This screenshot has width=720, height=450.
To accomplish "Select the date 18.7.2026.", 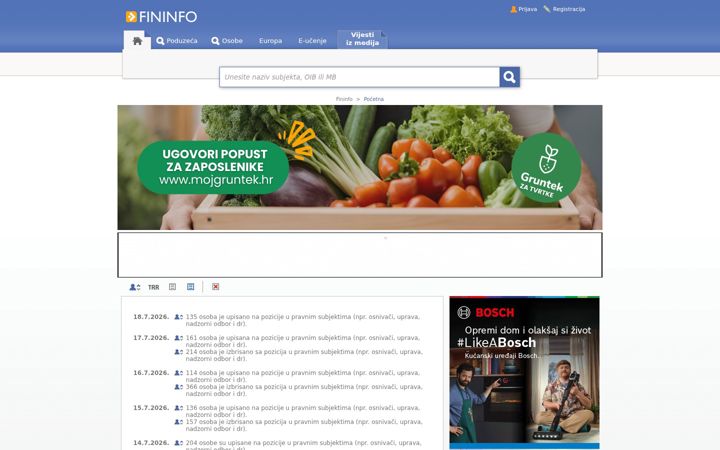I will [x=151, y=317].
